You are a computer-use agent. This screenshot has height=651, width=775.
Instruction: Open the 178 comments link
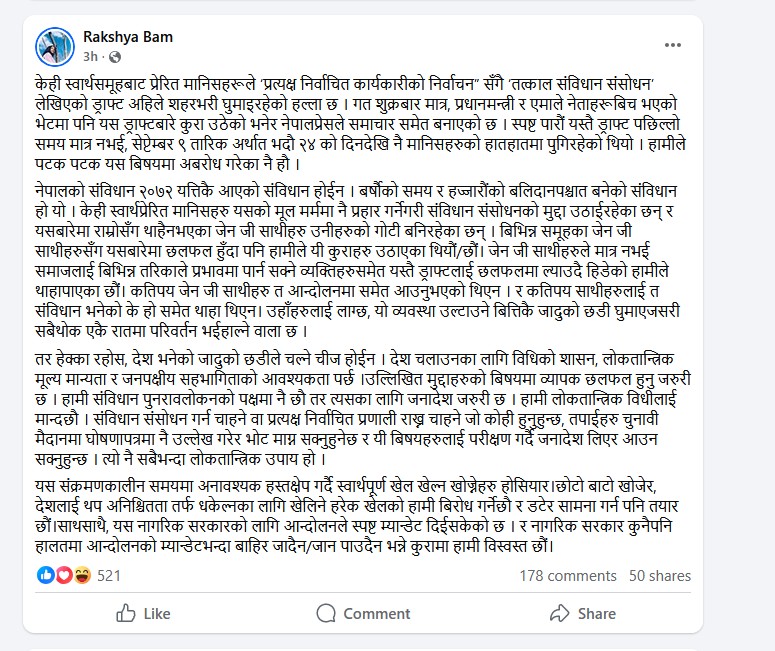[x=567, y=576]
